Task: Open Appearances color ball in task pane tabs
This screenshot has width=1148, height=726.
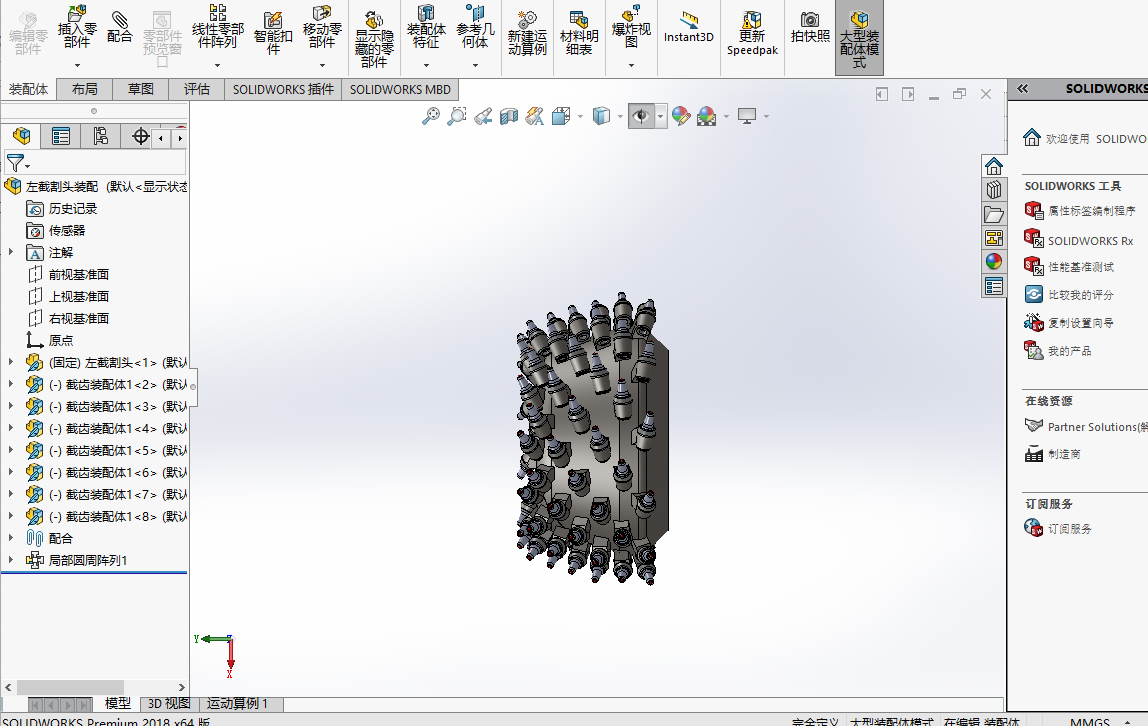Action: [994, 262]
